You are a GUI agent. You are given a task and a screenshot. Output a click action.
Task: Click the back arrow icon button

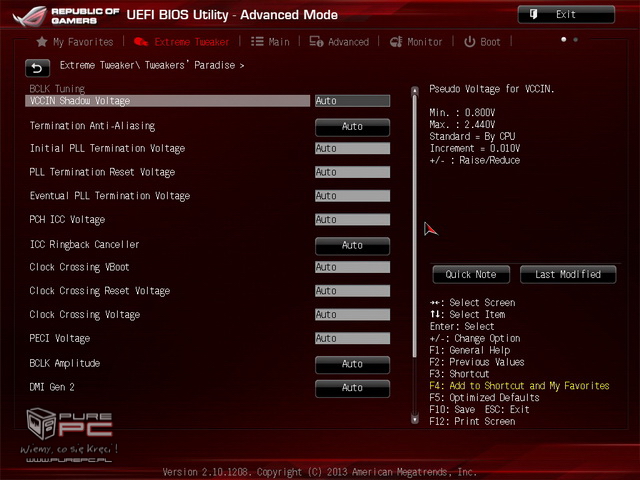[x=38, y=68]
